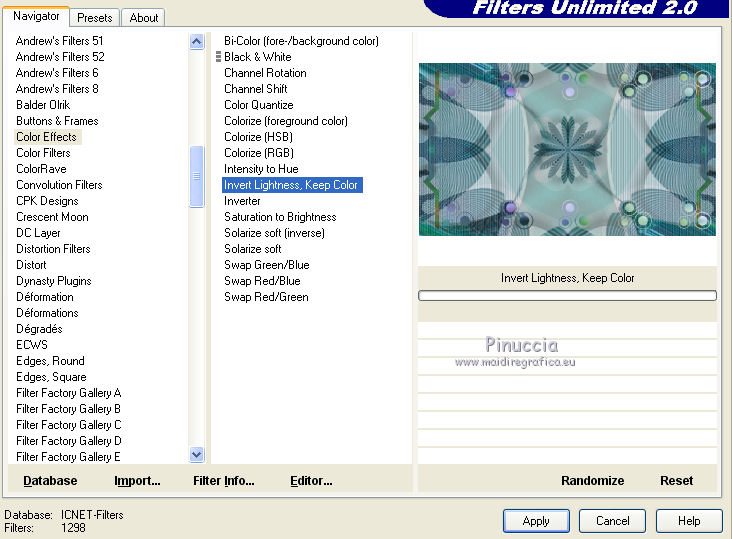Select Filter Factory Gallery C

(x=69, y=425)
